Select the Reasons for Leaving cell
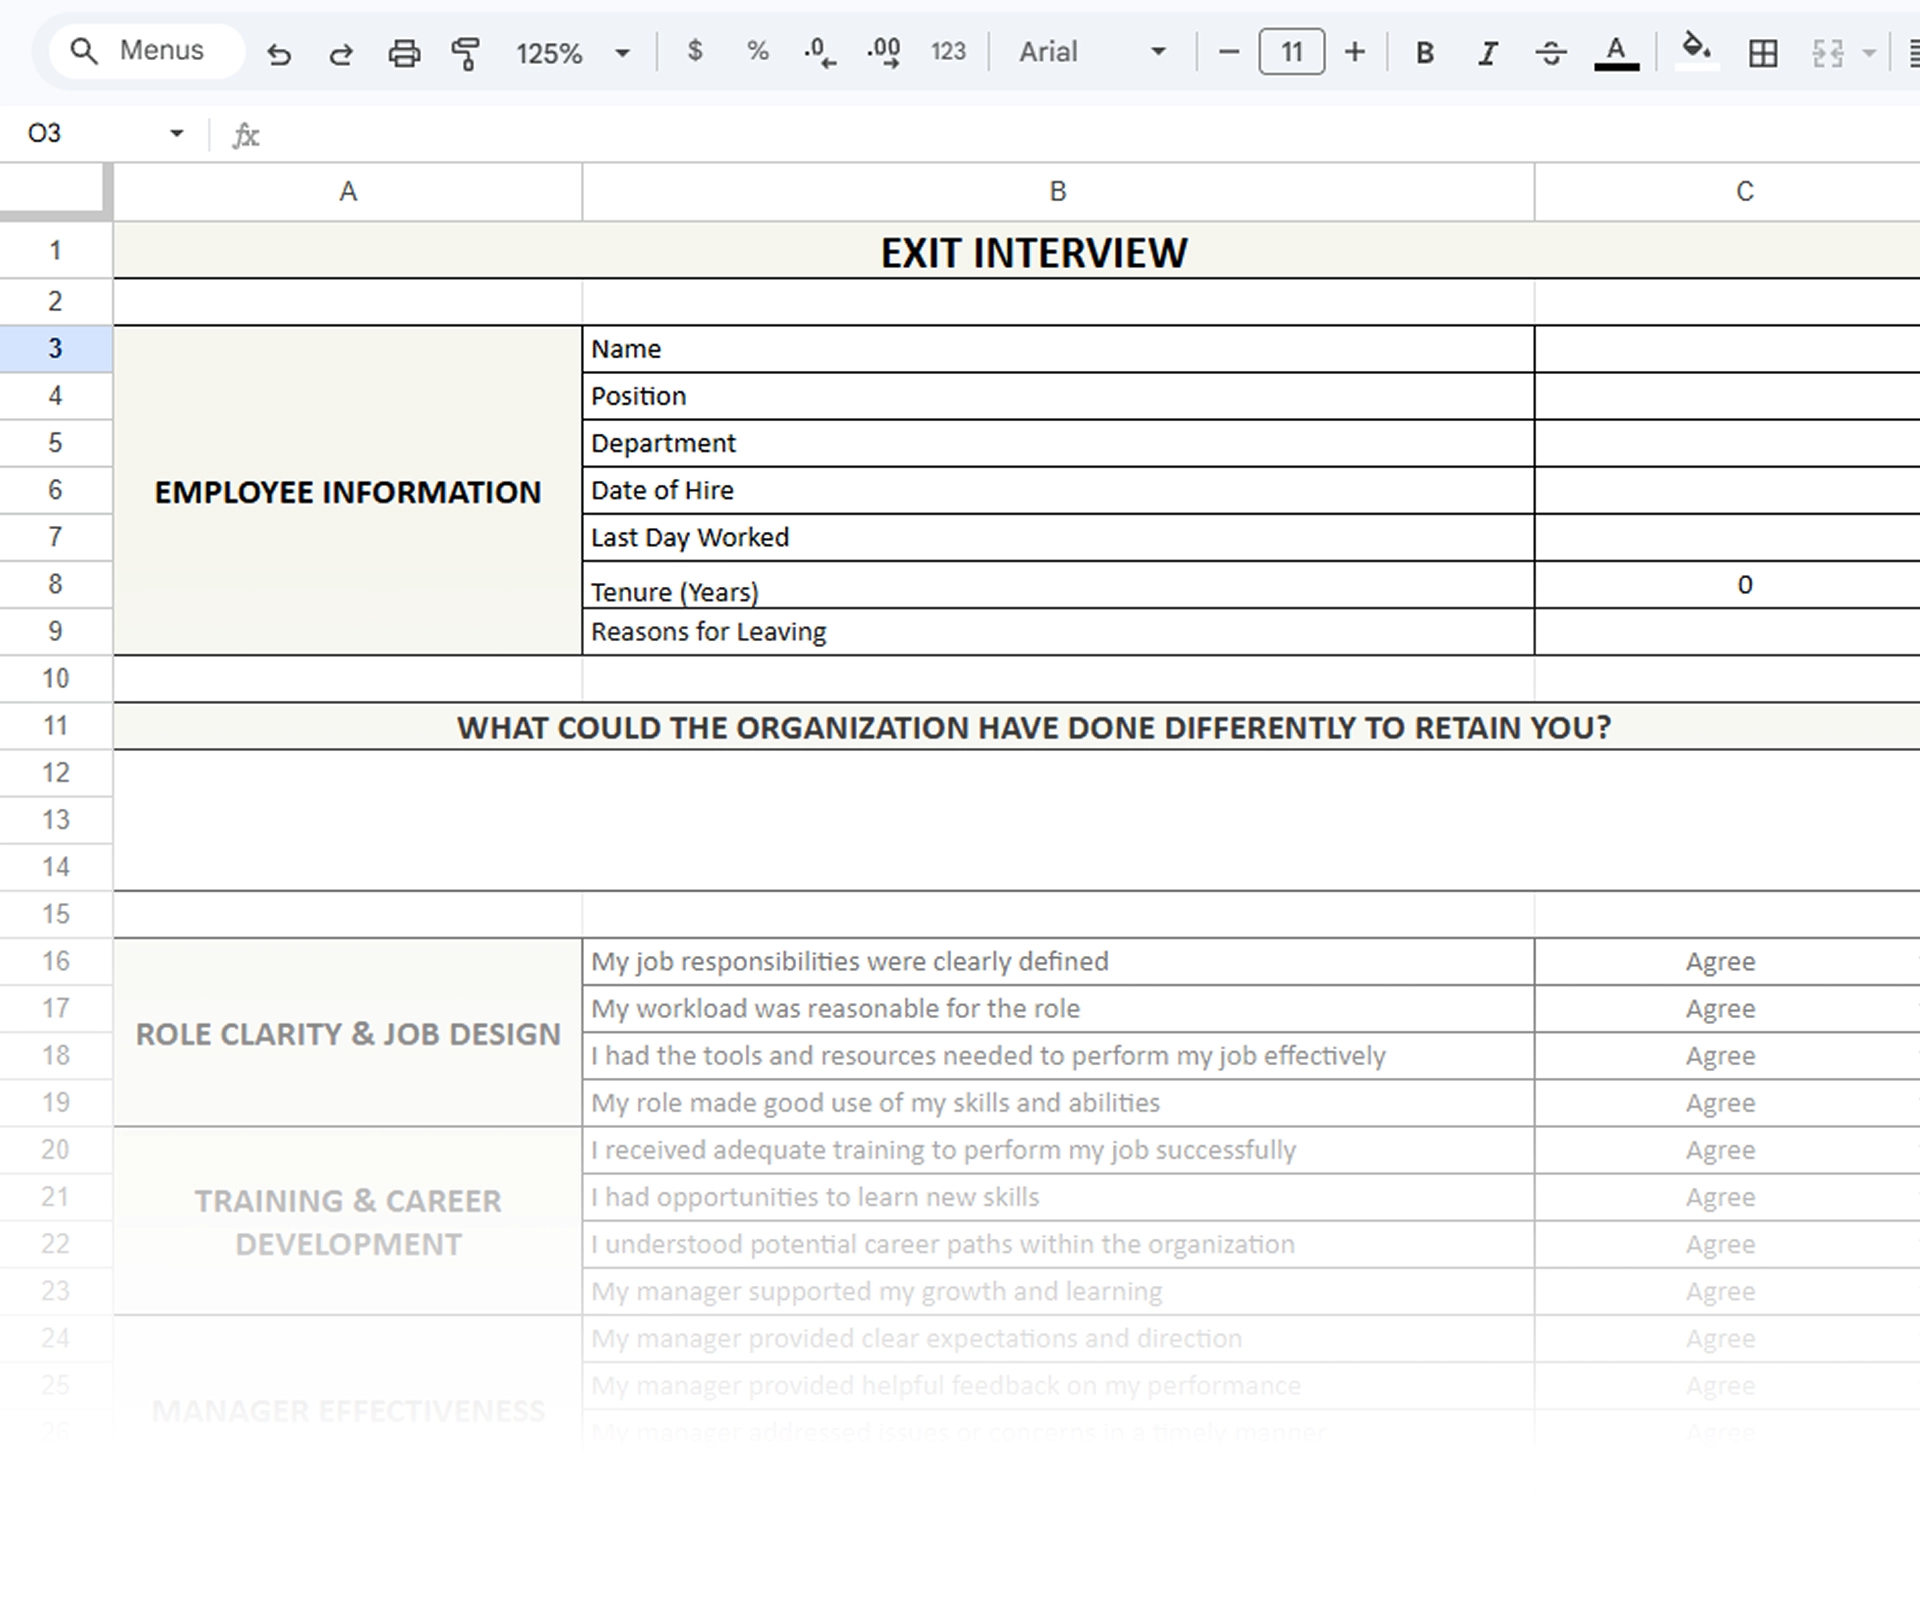This screenshot has width=1920, height=1600. coord(1058,632)
